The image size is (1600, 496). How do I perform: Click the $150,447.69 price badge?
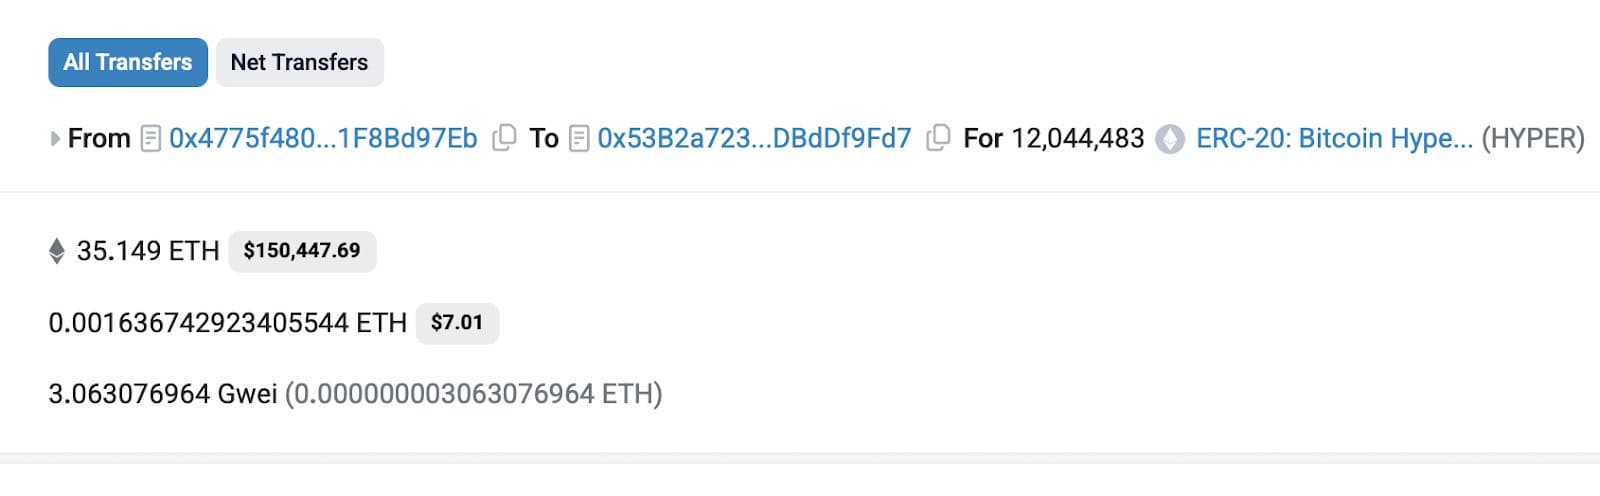tap(302, 251)
